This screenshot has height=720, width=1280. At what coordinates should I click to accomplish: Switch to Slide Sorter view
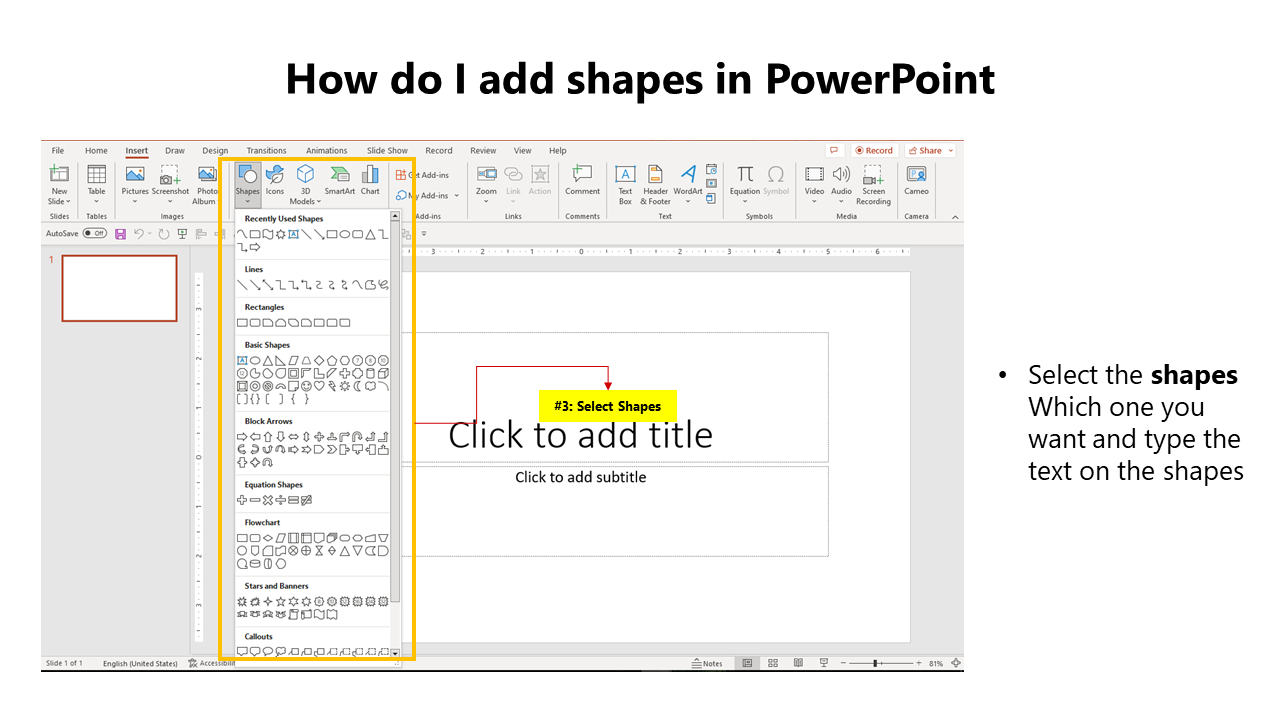(x=773, y=663)
